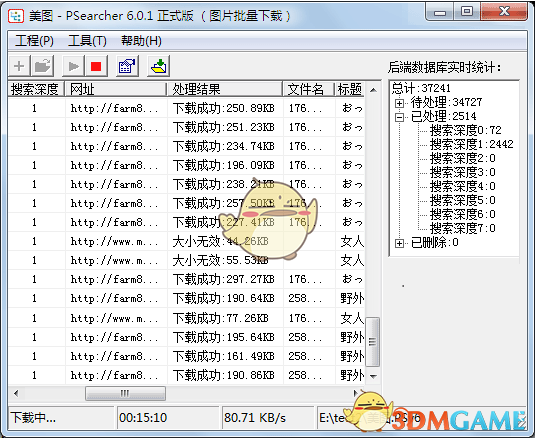Click the download folder icon with green arrow
Viewport: 536px width, 439px height.
(159, 66)
